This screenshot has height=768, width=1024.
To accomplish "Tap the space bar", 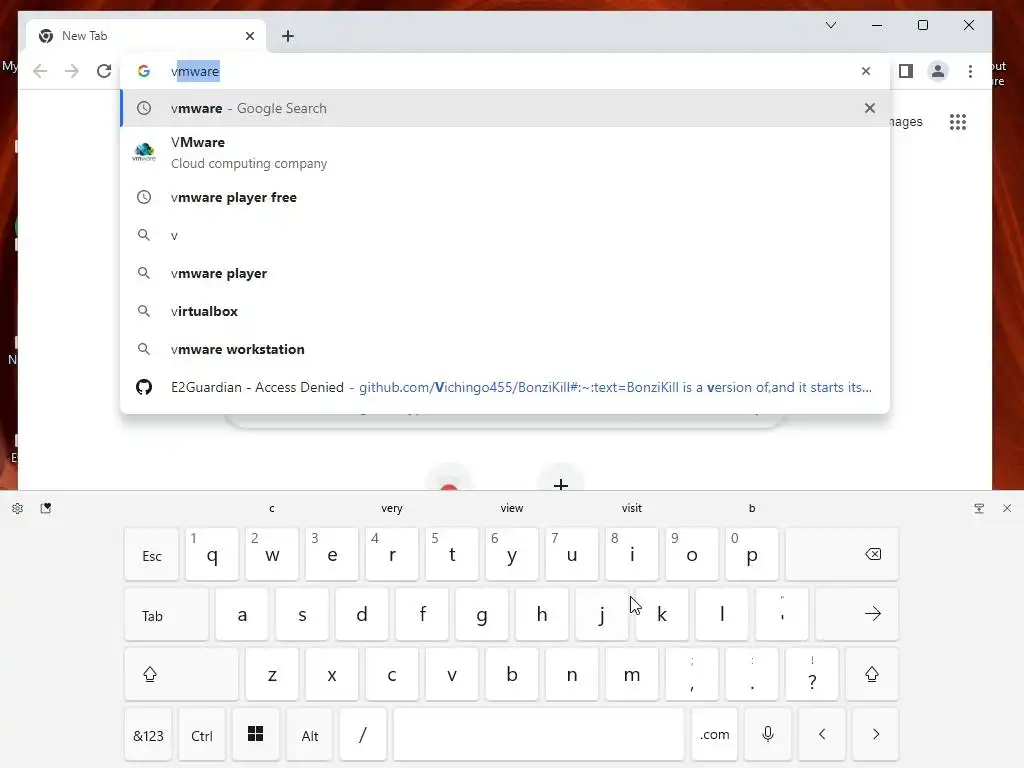I will pyautogui.click(x=539, y=735).
